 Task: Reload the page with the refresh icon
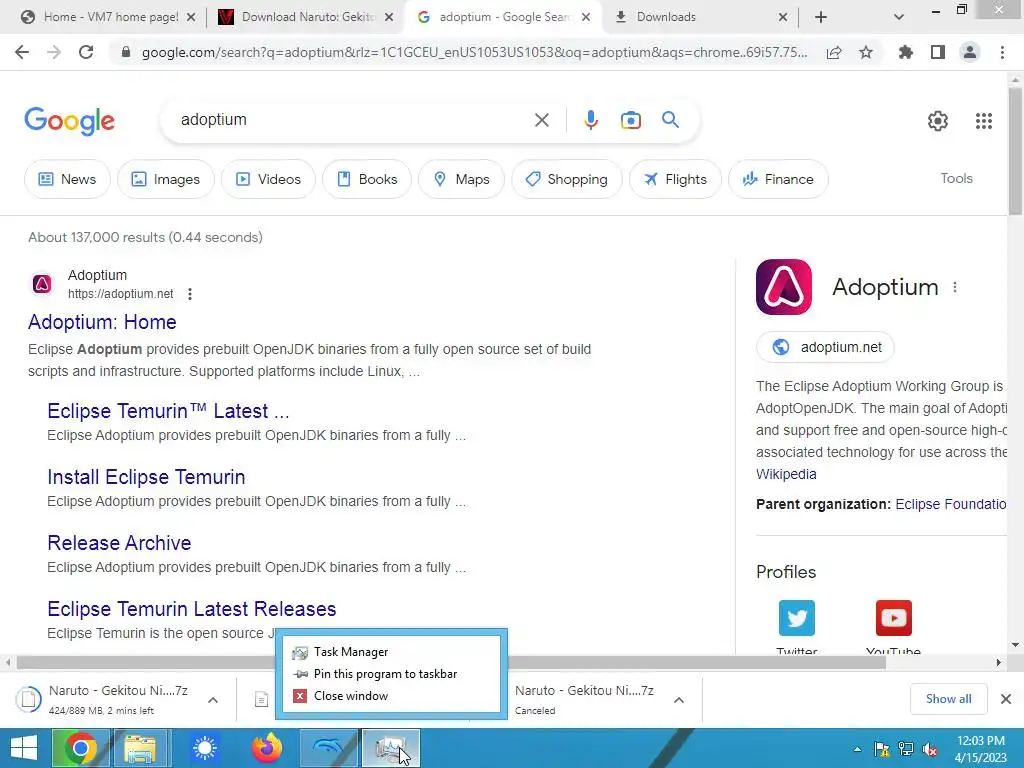point(86,52)
